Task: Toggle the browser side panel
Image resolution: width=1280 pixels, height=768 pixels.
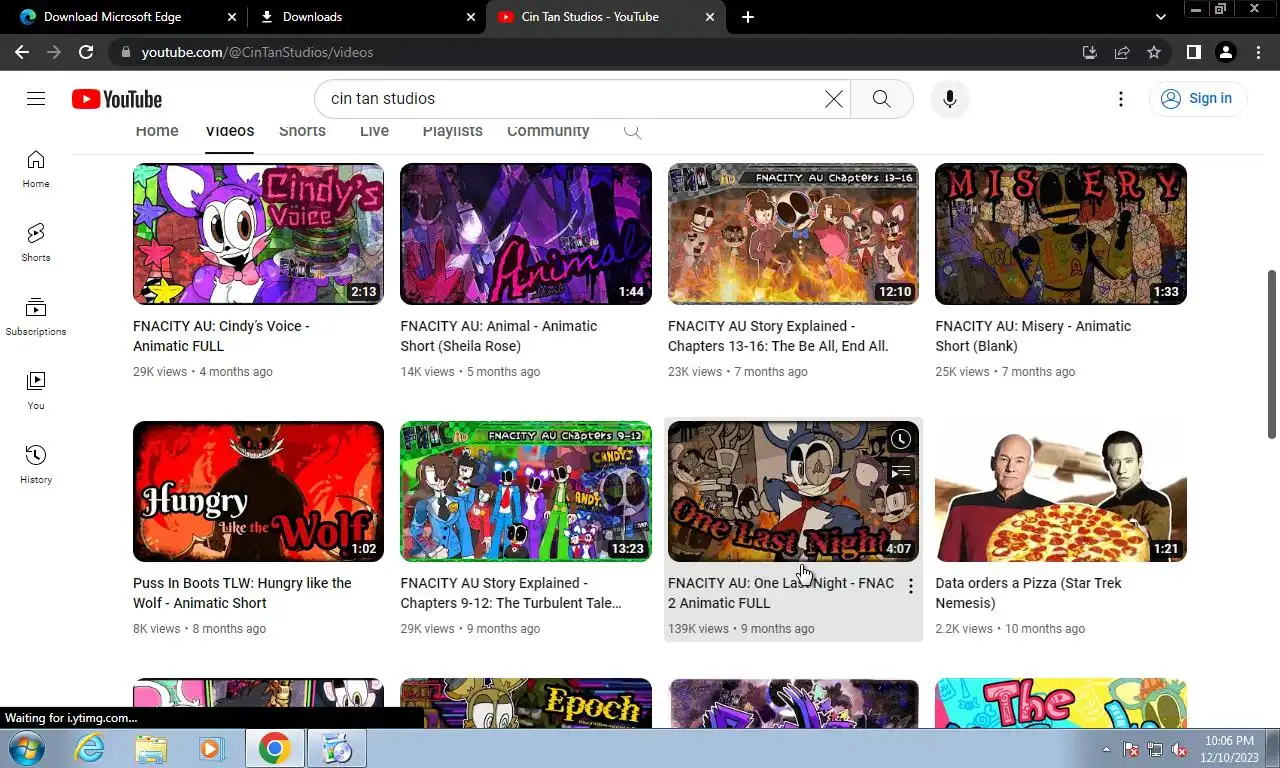Action: (1194, 52)
